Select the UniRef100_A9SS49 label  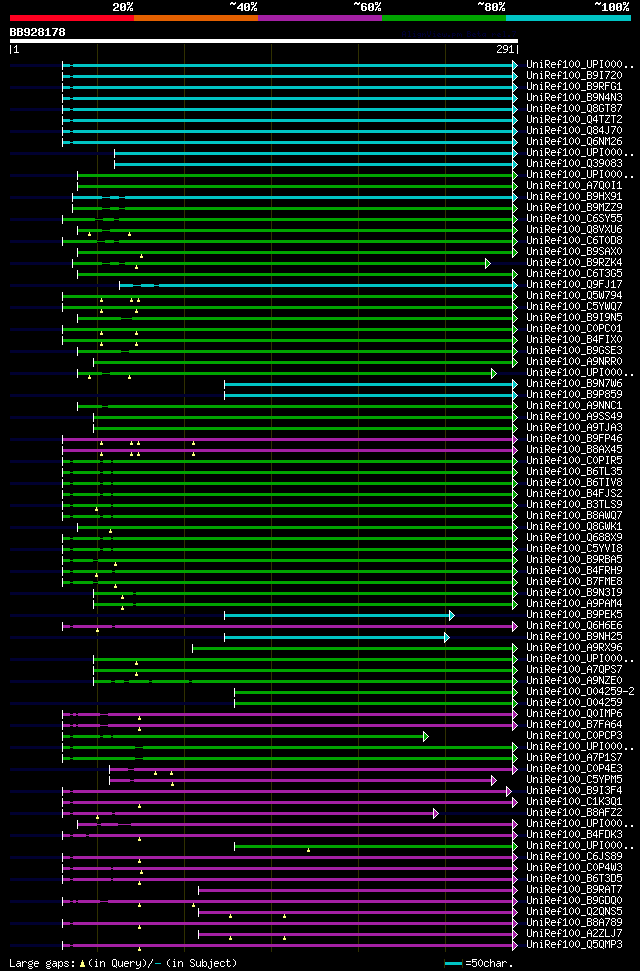coord(574,417)
